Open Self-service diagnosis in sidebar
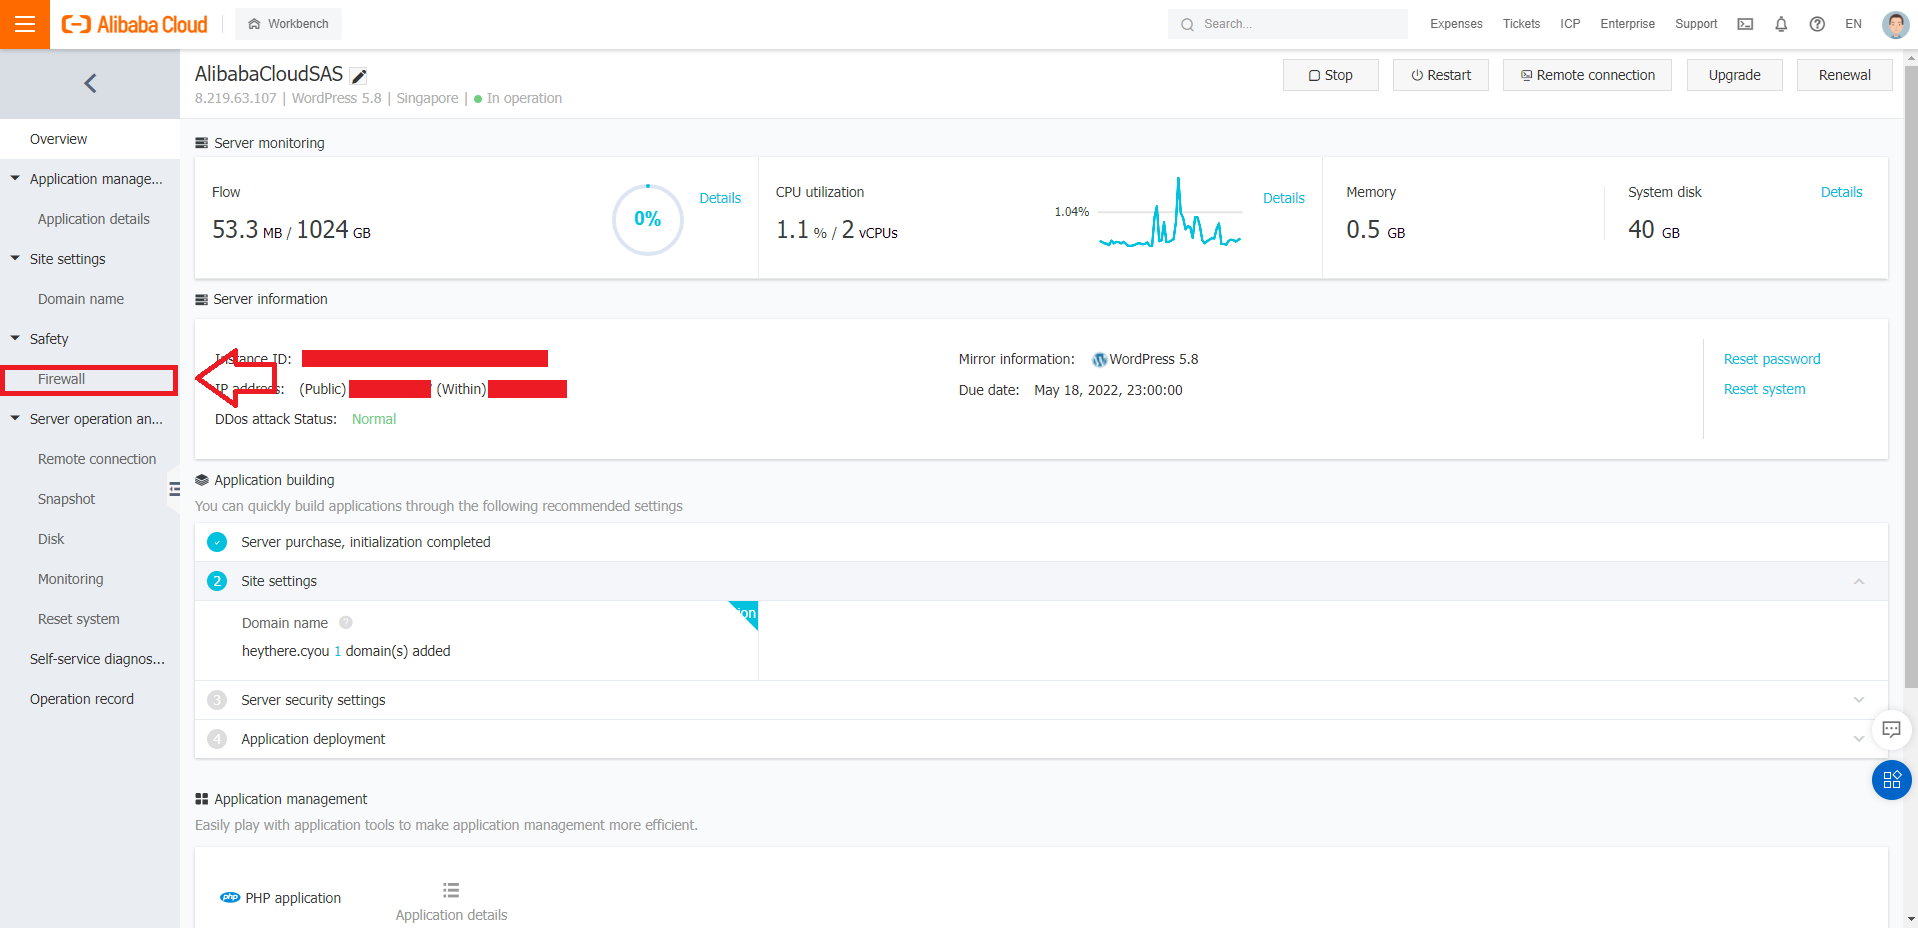Viewport: 1918px width, 928px height. (97, 659)
